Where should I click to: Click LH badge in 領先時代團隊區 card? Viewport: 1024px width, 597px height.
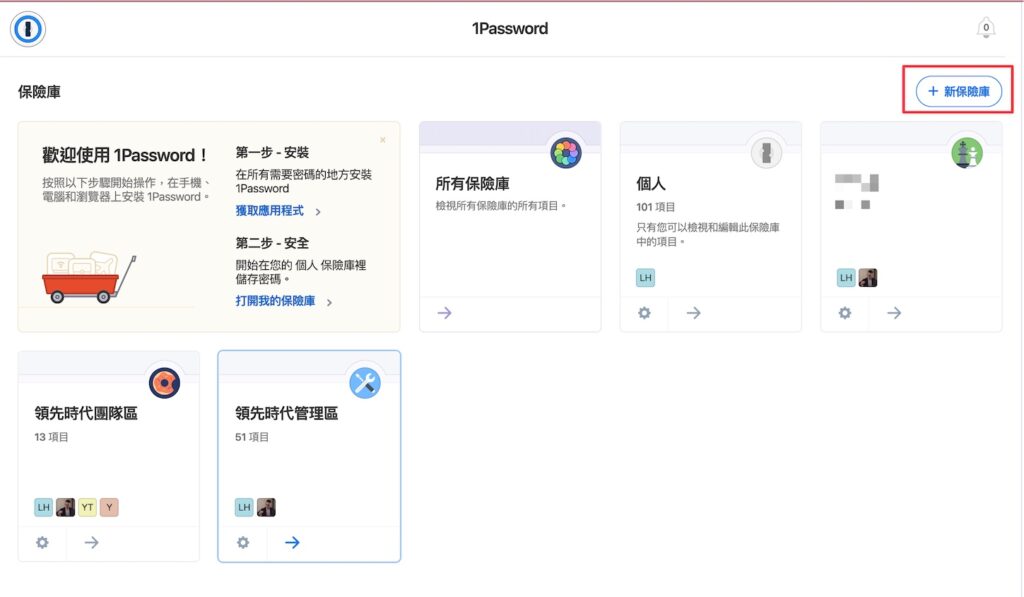44,508
